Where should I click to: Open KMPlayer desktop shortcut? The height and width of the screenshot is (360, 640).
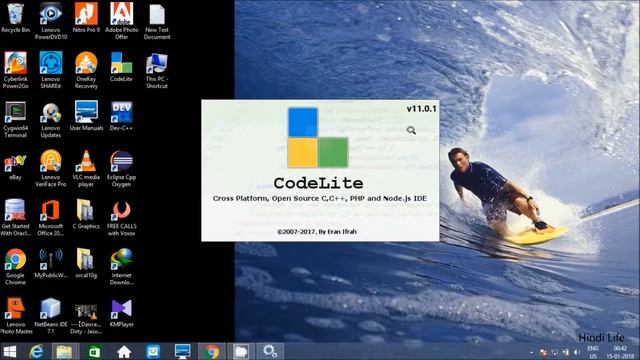[121, 313]
